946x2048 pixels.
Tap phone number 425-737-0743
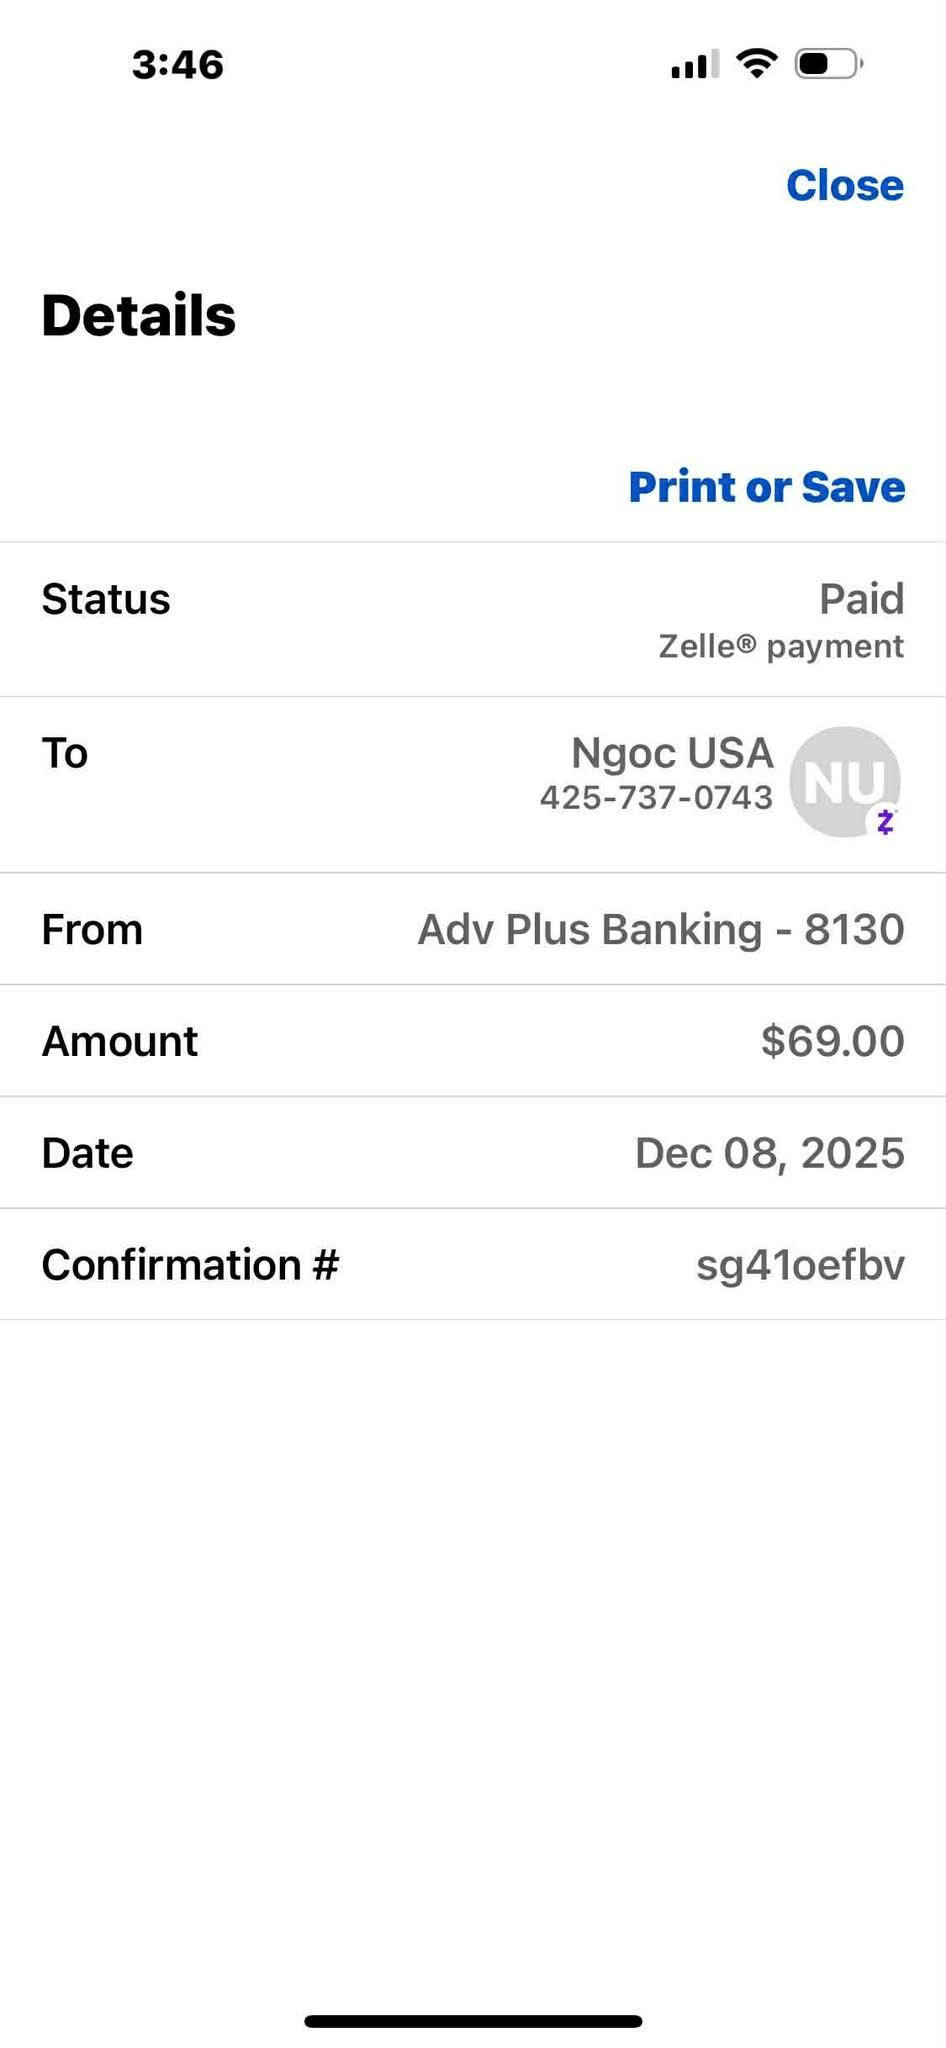click(656, 798)
